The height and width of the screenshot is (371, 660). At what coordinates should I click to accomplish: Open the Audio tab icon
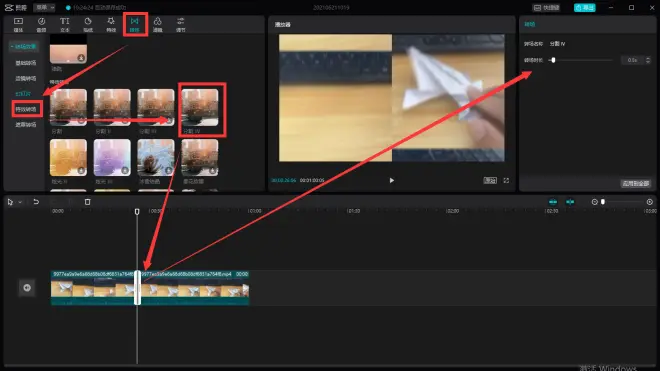pos(41,24)
